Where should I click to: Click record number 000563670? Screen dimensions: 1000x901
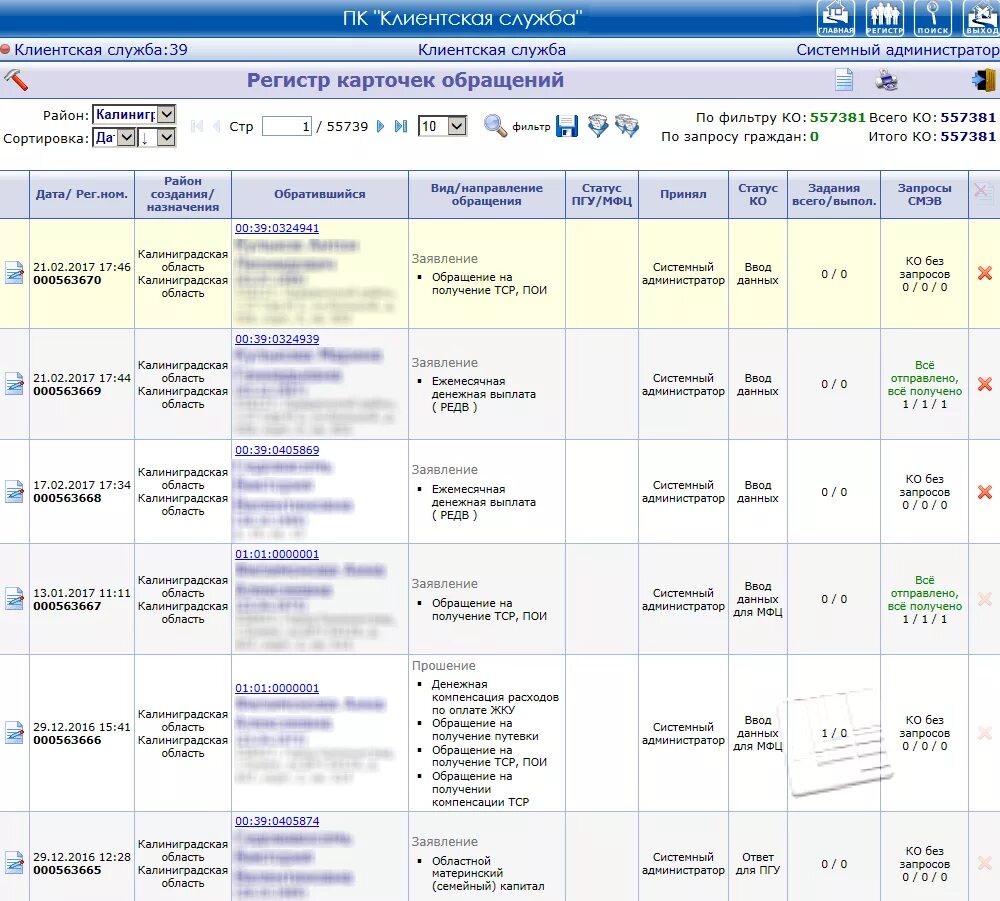pos(67,280)
